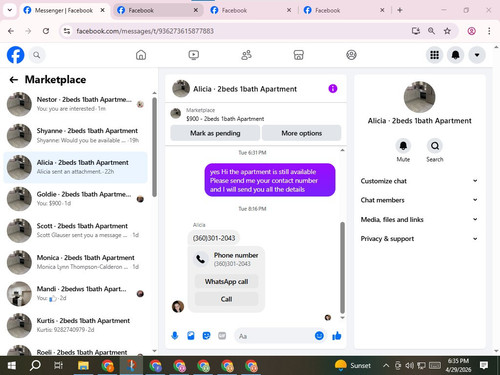Switch to the third Facebook tab
500x375 pixels.
click(x=251, y=10)
